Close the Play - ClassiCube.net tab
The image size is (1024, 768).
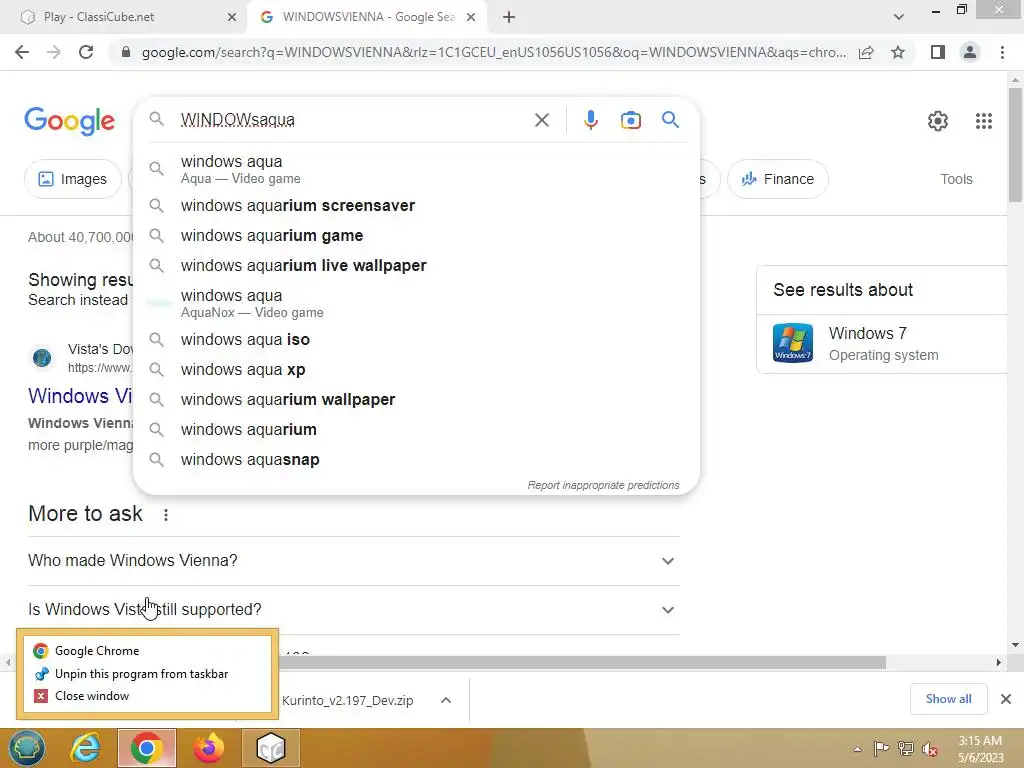(x=232, y=18)
